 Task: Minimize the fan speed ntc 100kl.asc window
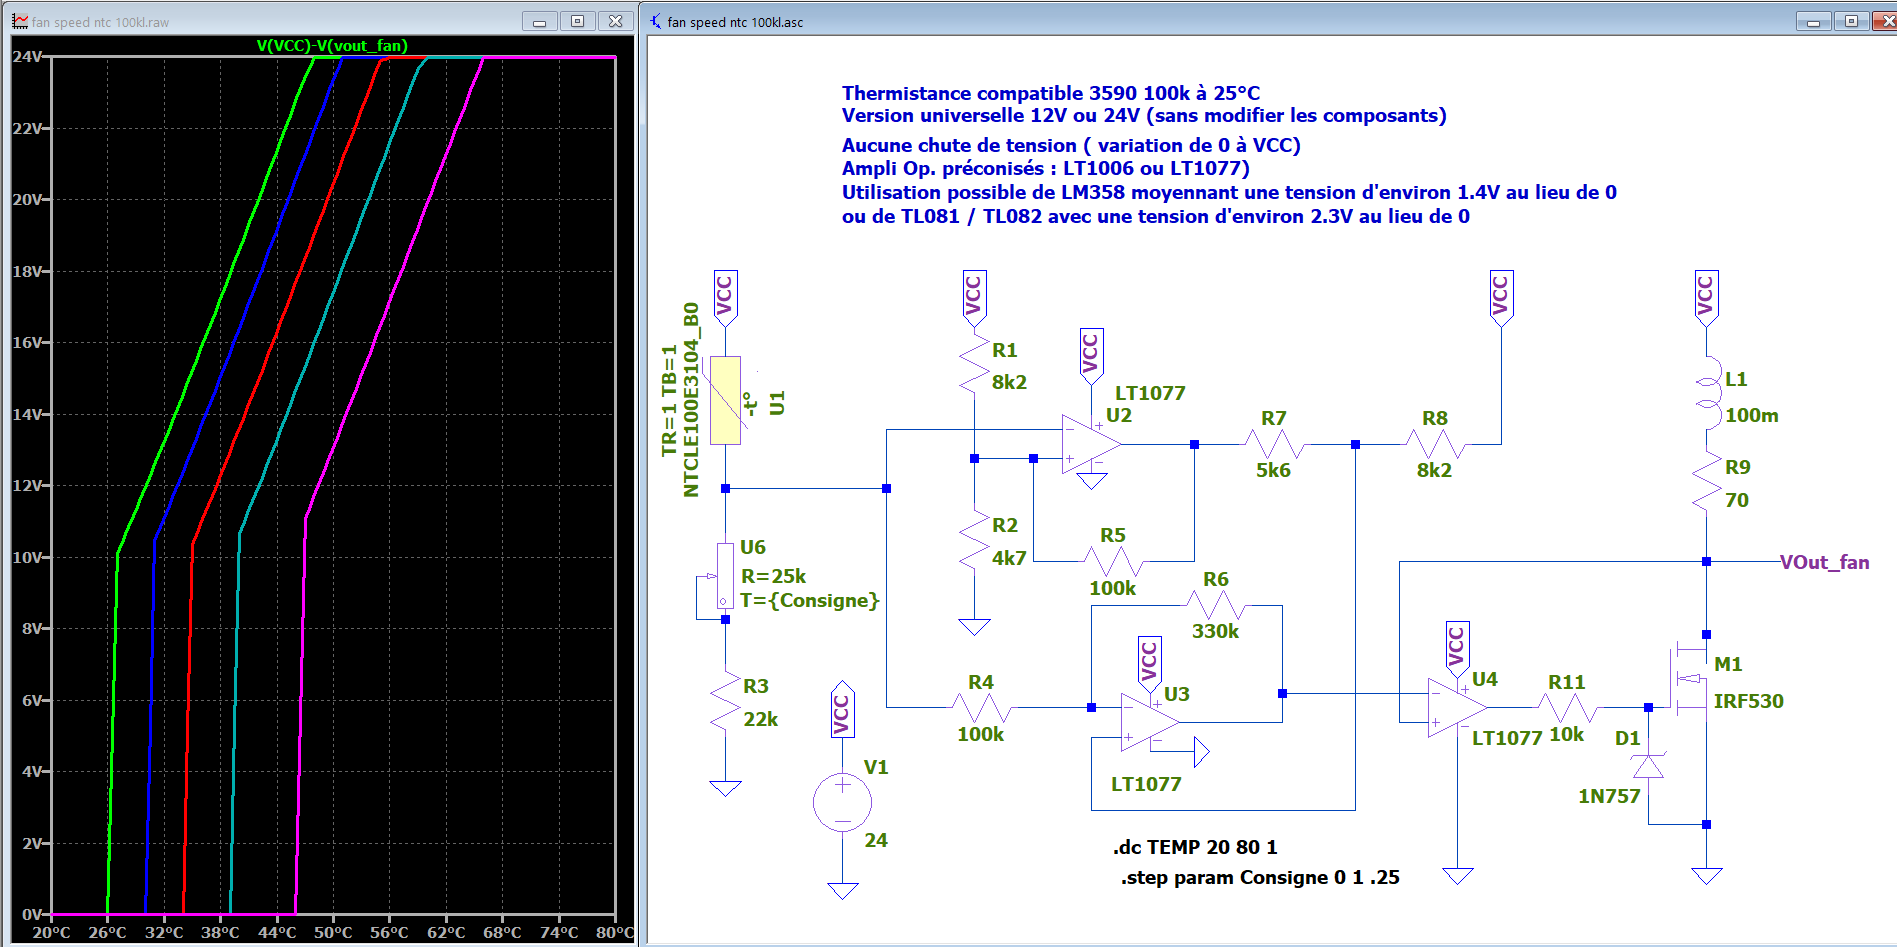pyautogui.click(x=1814, y=21)
